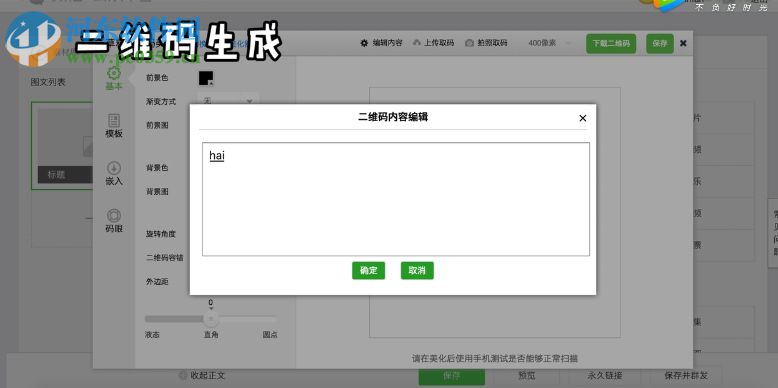Screen dimensions: 778x388
Task: Click the bottom bar green 保存 button
Action: (452, 376)
